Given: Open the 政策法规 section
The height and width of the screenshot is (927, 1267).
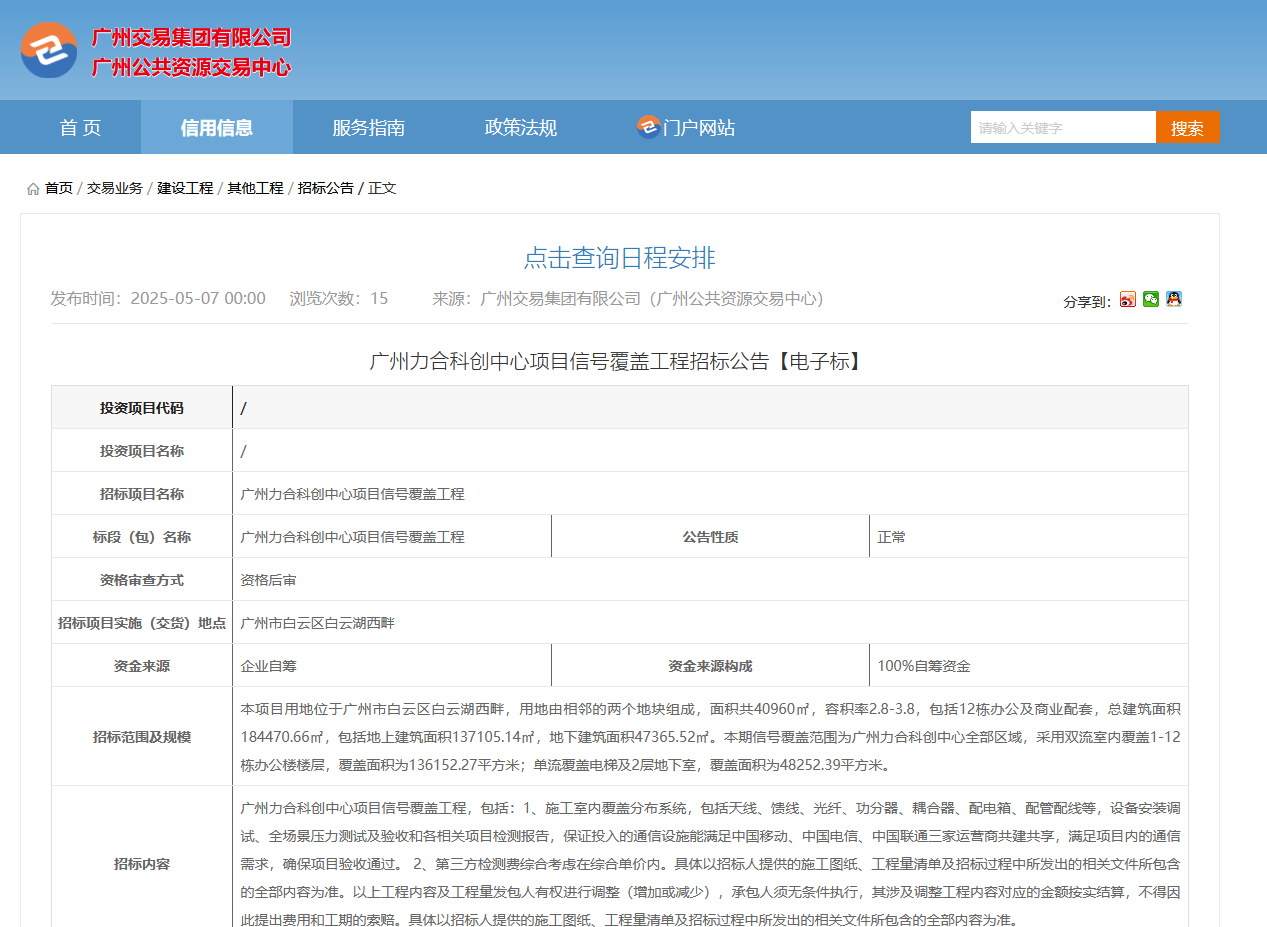Looking at the screenshot, I should point(520,127).
